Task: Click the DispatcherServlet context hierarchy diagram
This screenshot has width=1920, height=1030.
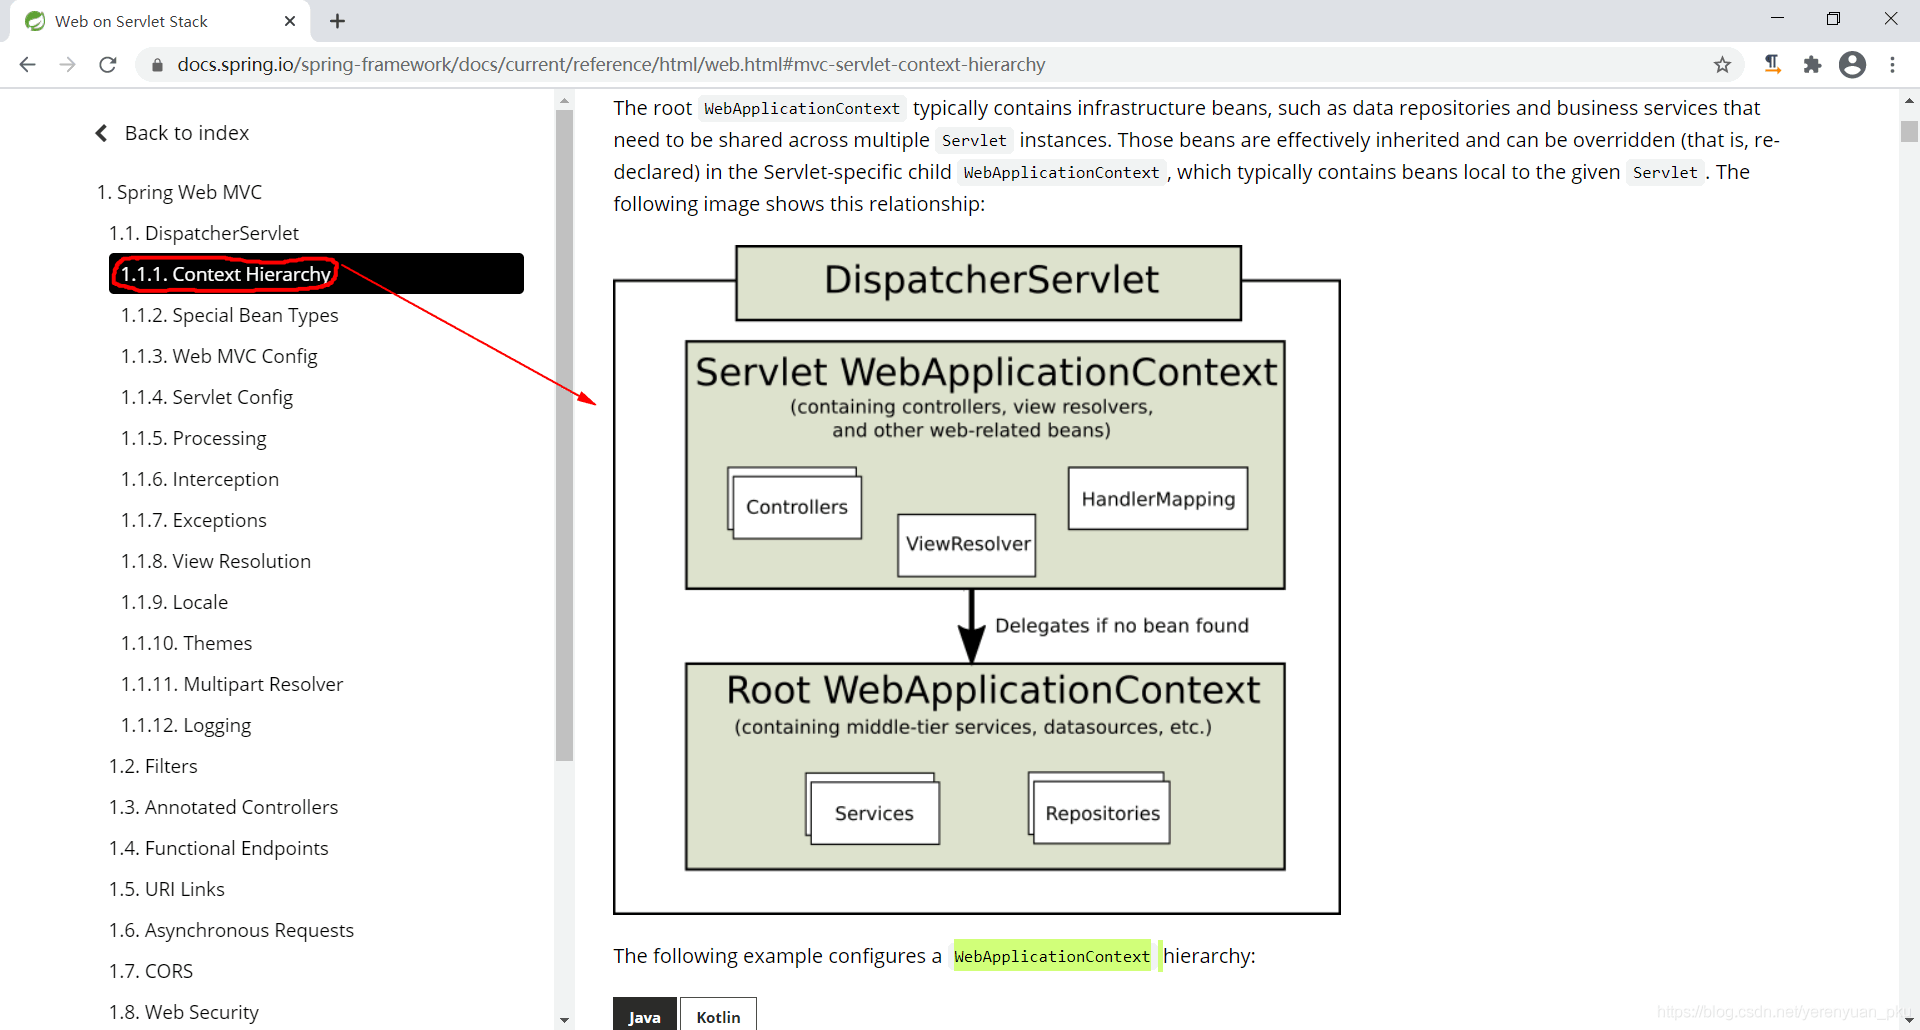Action: [976, 579]
